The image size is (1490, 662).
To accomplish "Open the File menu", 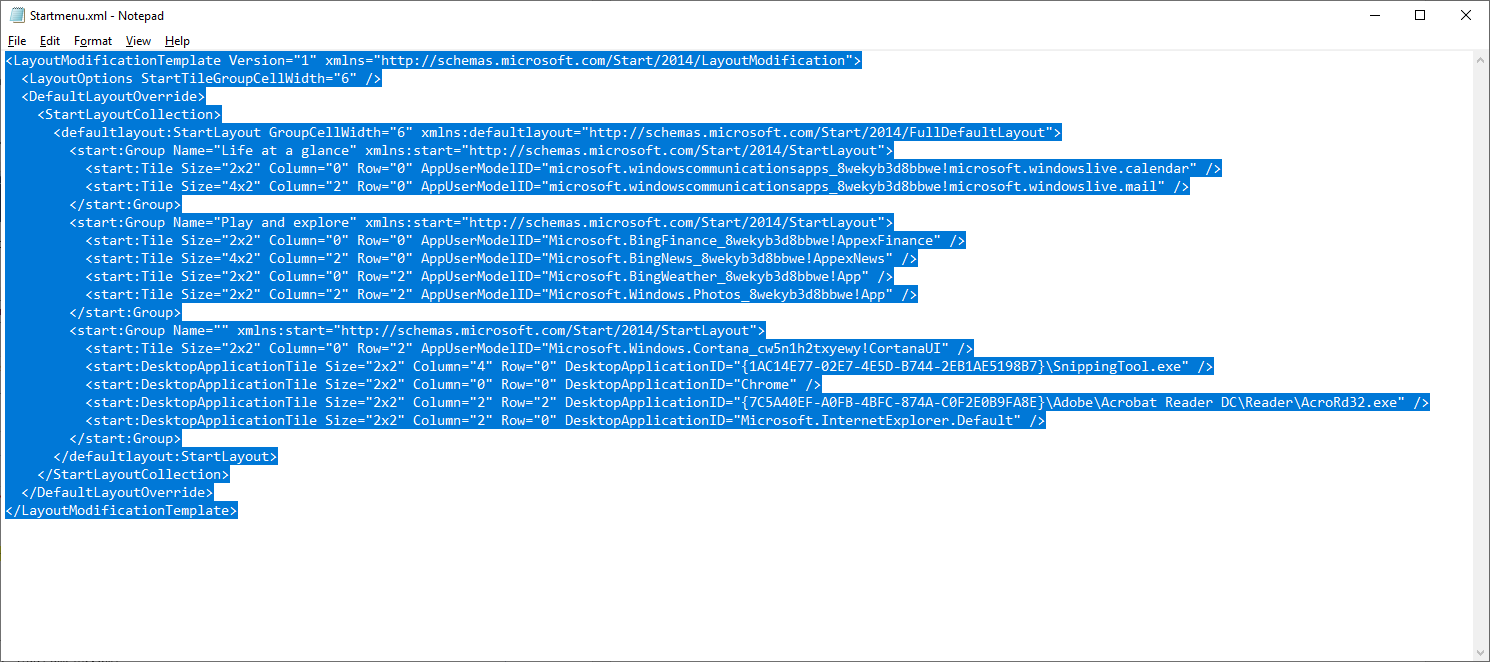I will pos(17,41).
